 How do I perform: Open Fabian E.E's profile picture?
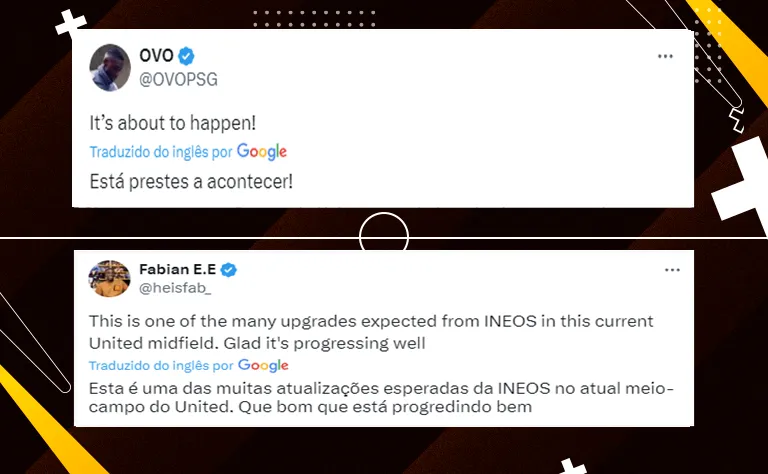(x=109, y=278)
